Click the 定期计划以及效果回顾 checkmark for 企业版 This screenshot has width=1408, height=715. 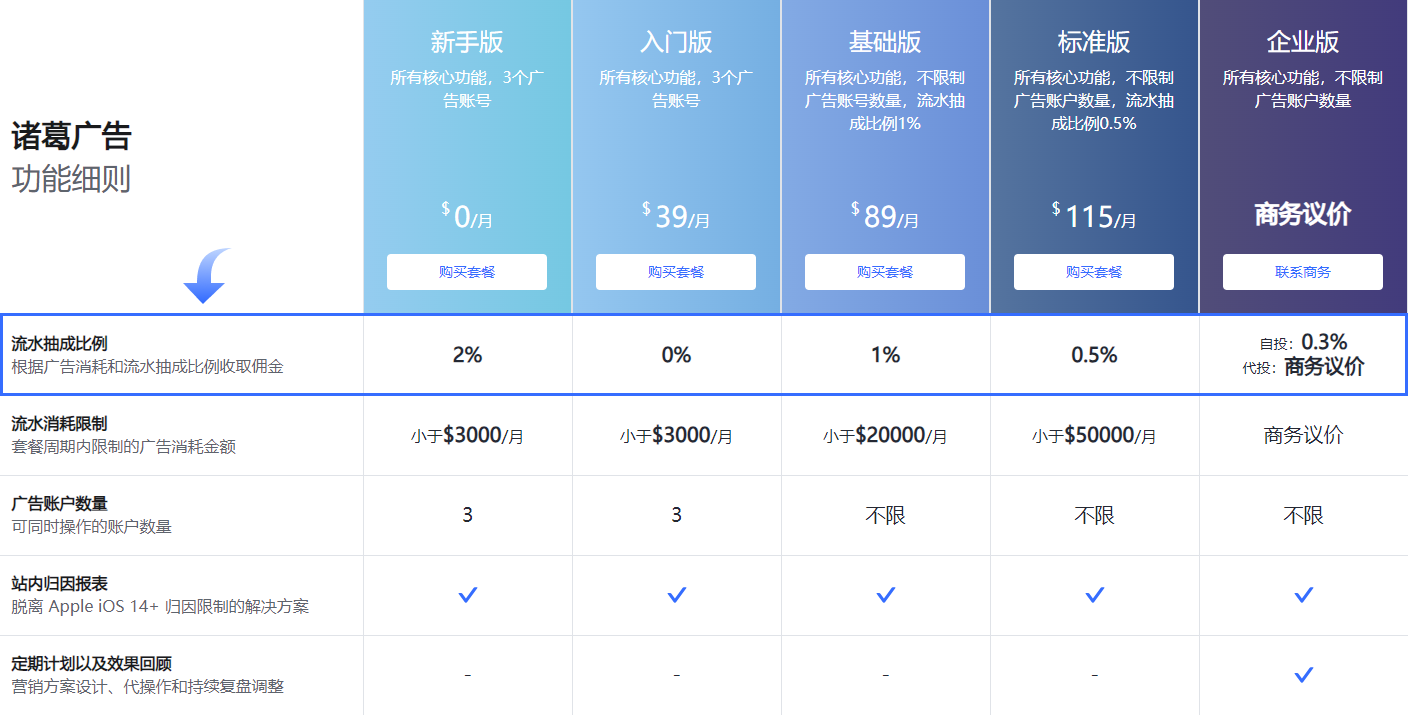click(1303, 675)
